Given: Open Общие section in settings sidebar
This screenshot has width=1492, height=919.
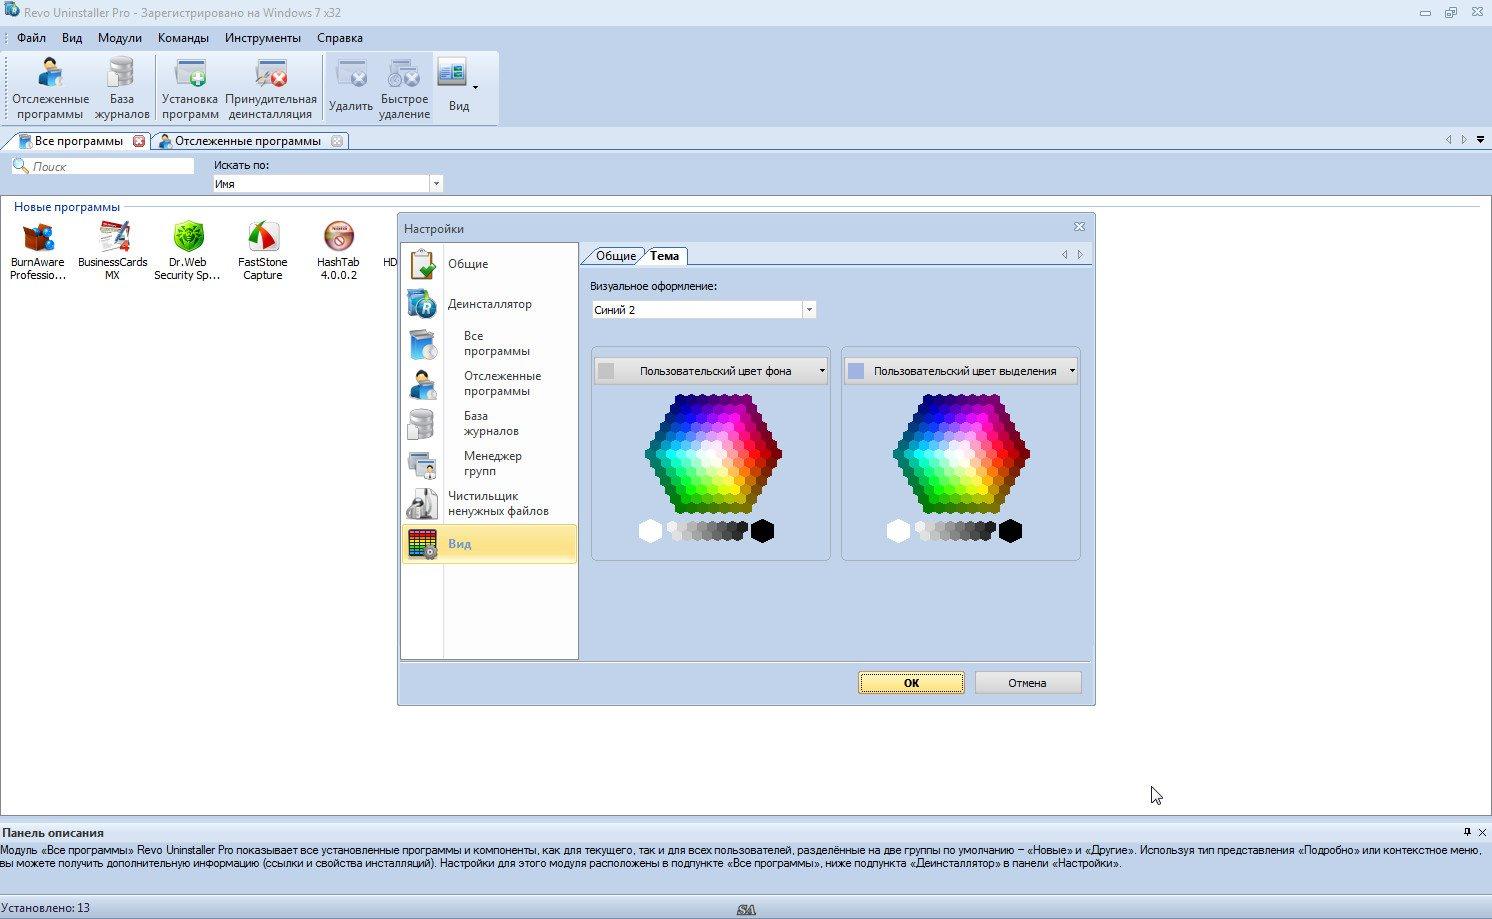Looking at the screenshot, I should click(489, 264).
